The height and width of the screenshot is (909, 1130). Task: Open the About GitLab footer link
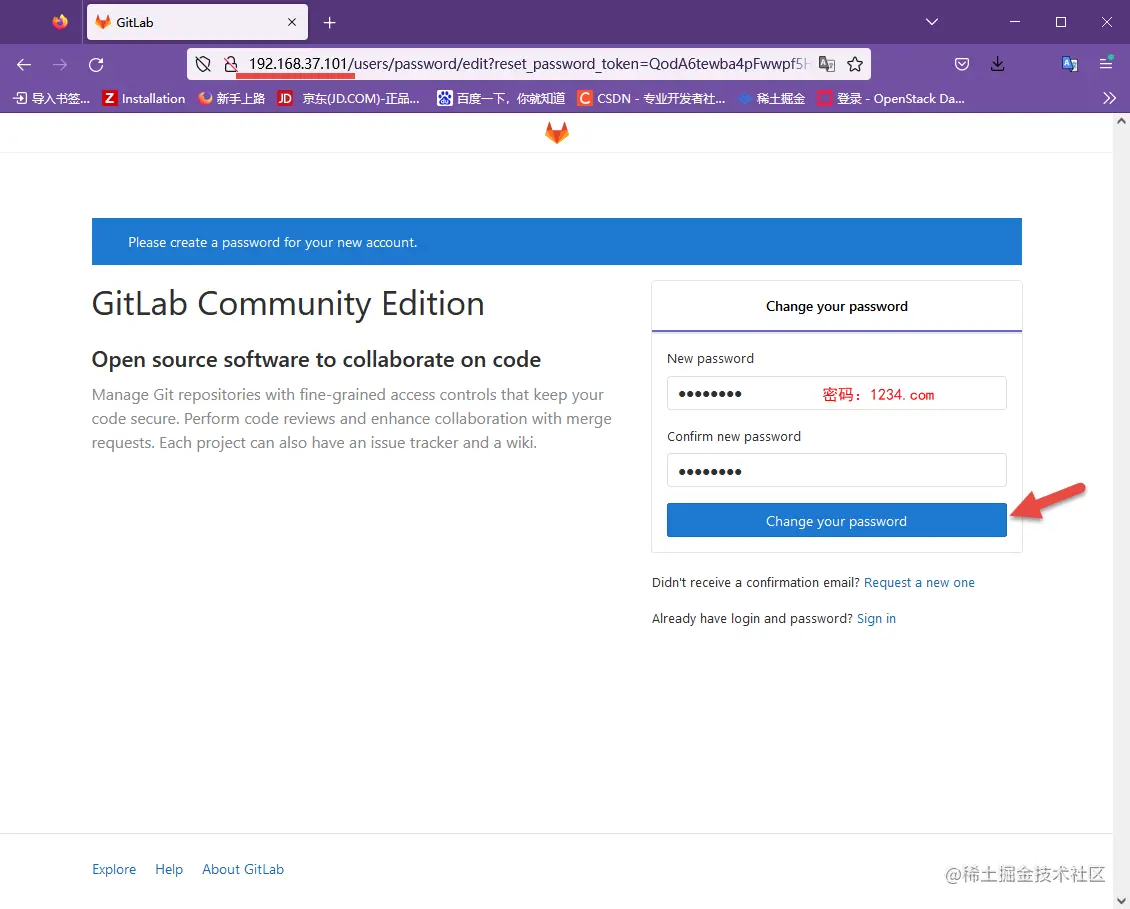tap(243, 869)
